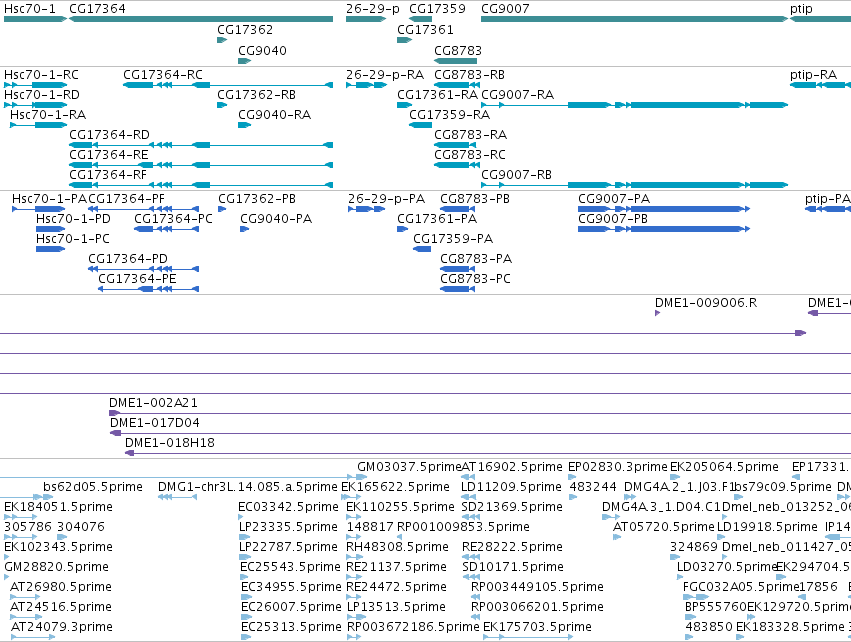Click the ptip gene label
The image size is (851, 642).
(x=801, y=9)
